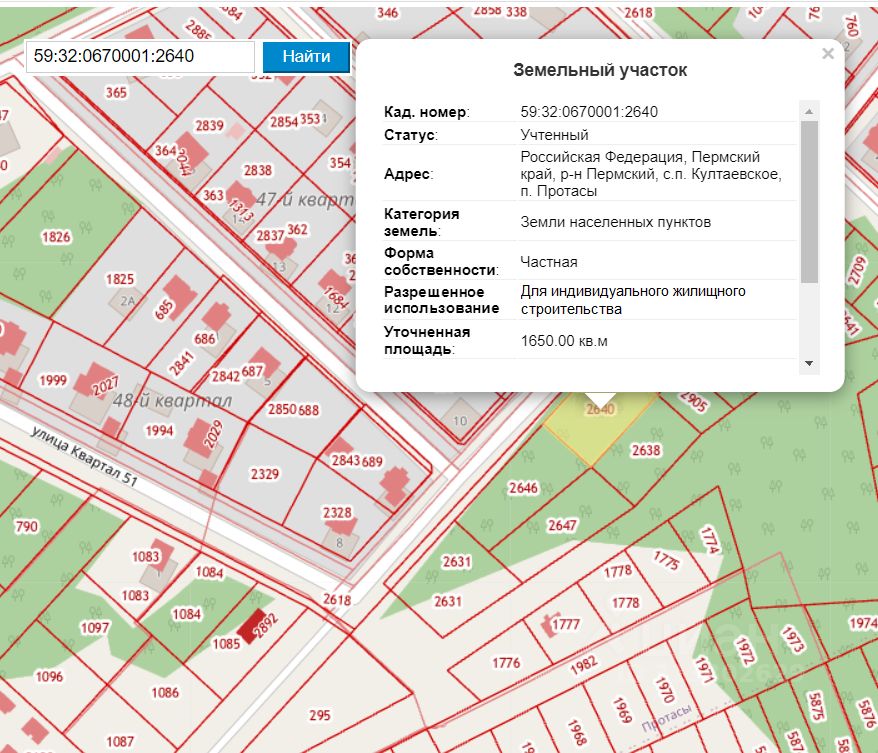The width and height of the screenshot is (878, 753).
Task: Click parcel label 790
Action: [26, 526]
